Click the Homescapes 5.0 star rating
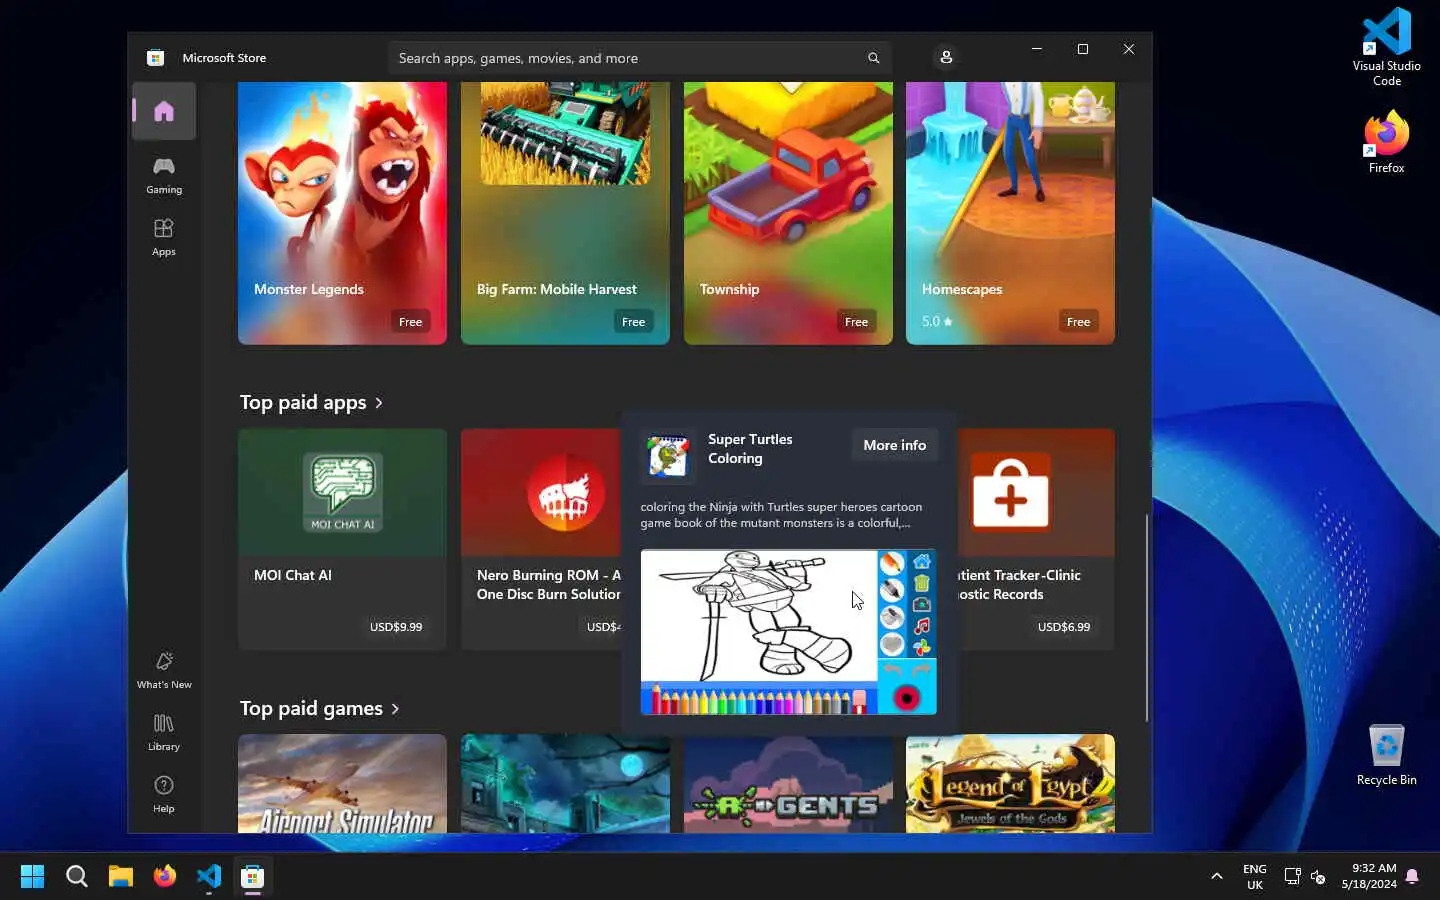The height and width of the screenshot is (900, 1440). 937,321
